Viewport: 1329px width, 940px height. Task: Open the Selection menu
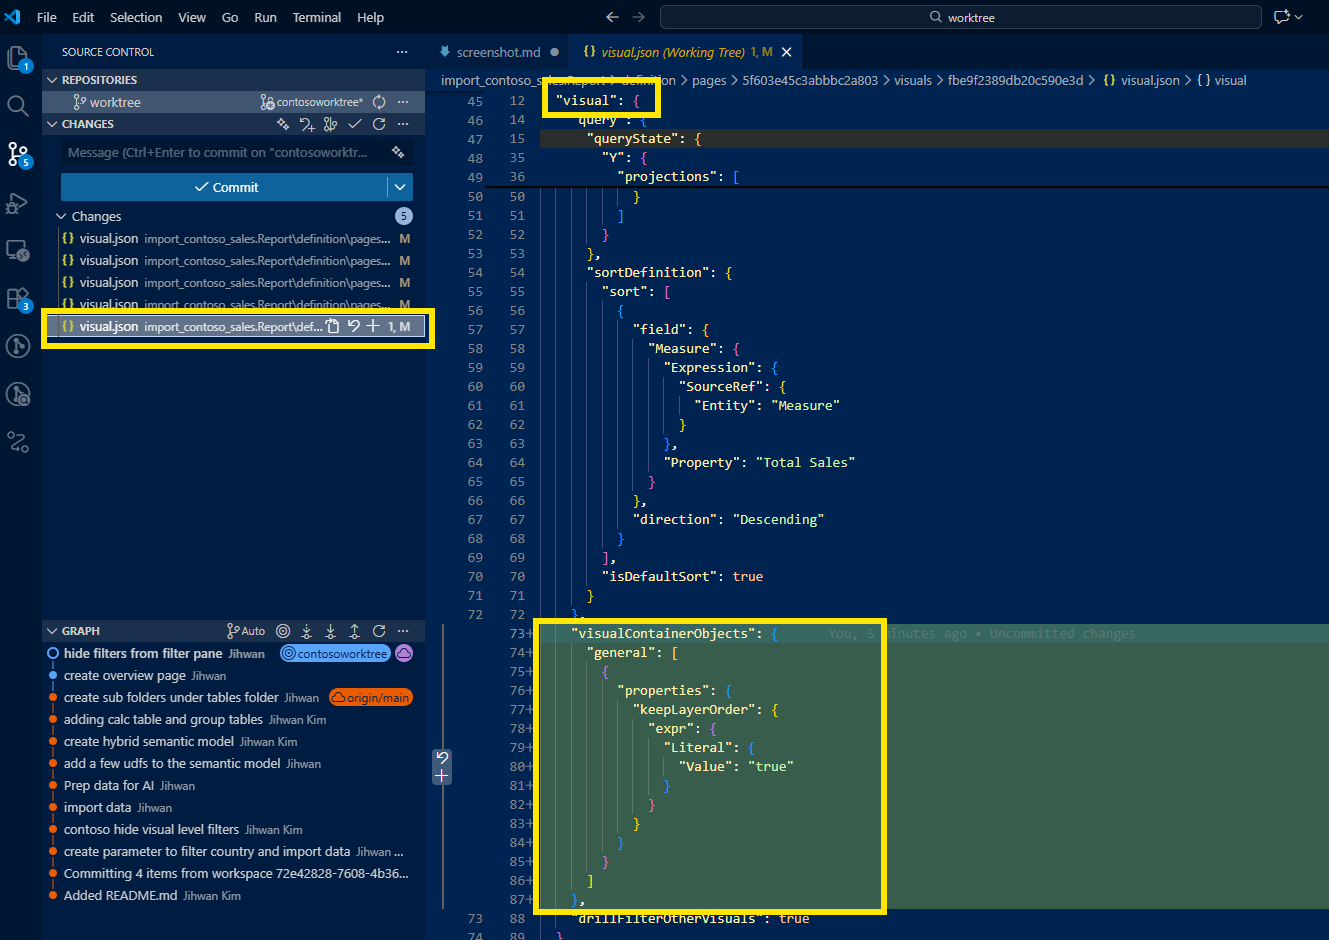(136, 17)
